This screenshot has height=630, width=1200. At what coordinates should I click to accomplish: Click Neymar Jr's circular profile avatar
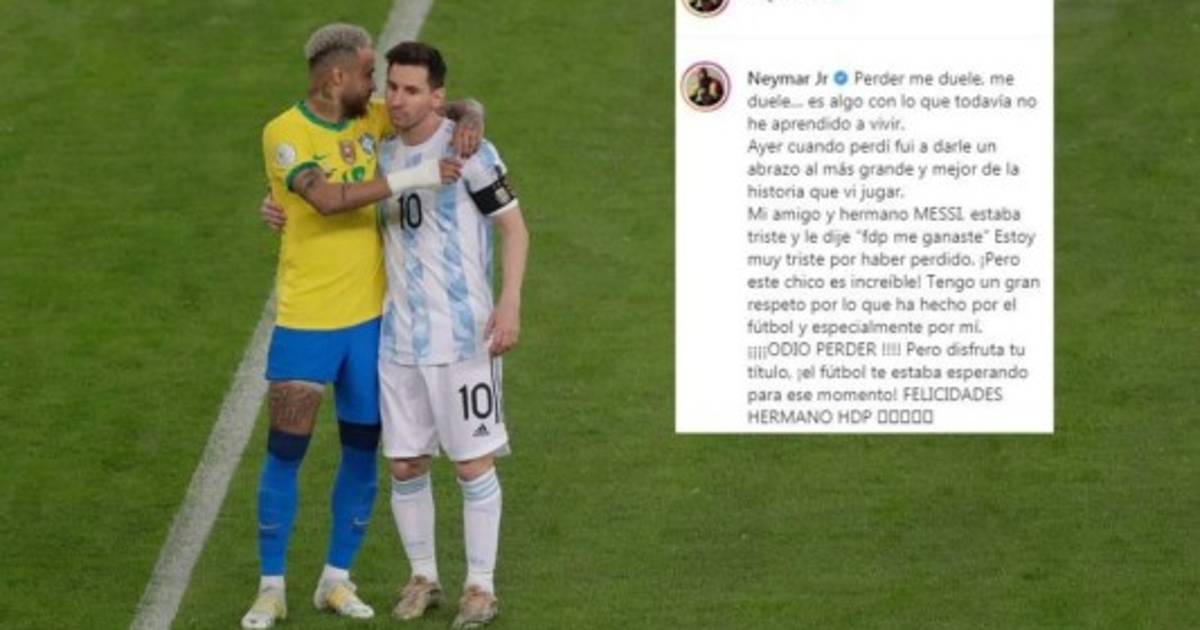point(706,86)
